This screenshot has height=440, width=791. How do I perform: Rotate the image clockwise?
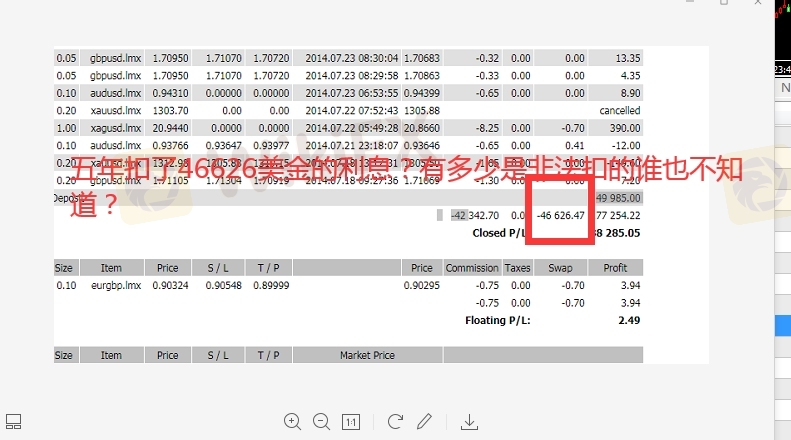pos(395,421)
